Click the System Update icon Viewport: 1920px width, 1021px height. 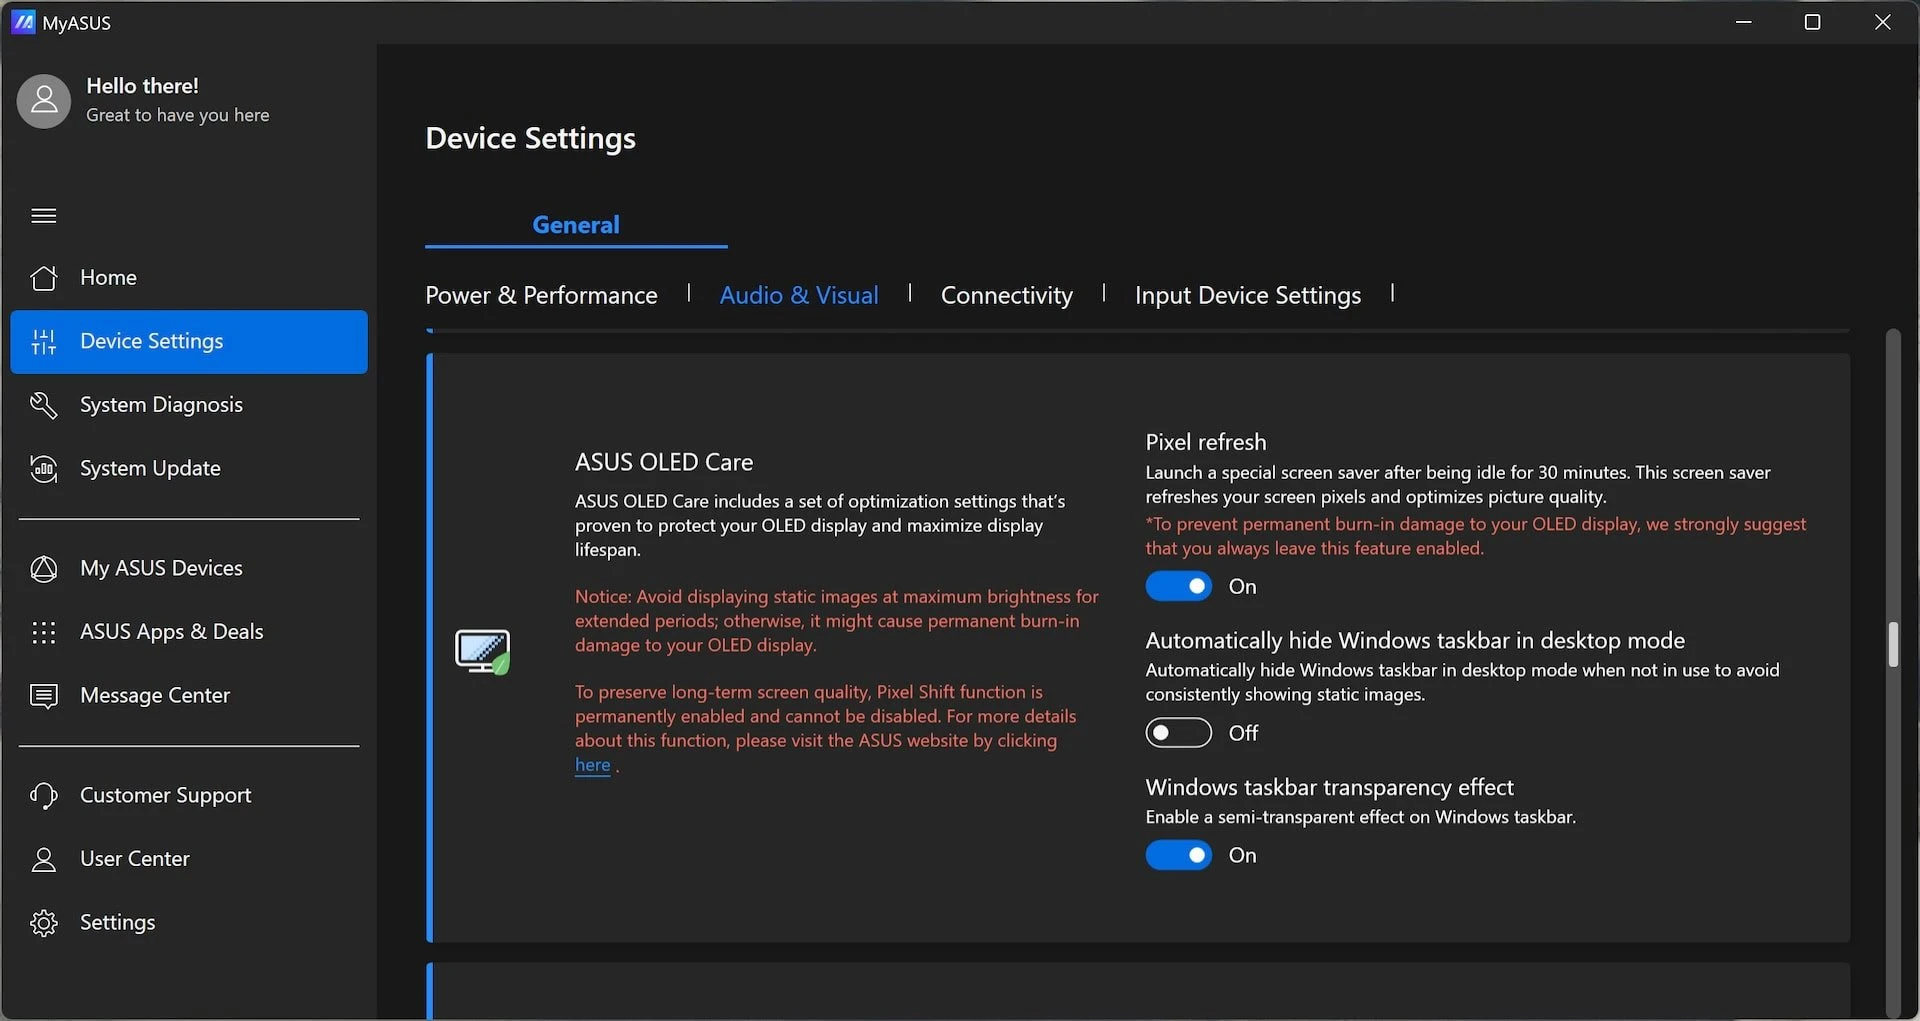tap(44, 469)
